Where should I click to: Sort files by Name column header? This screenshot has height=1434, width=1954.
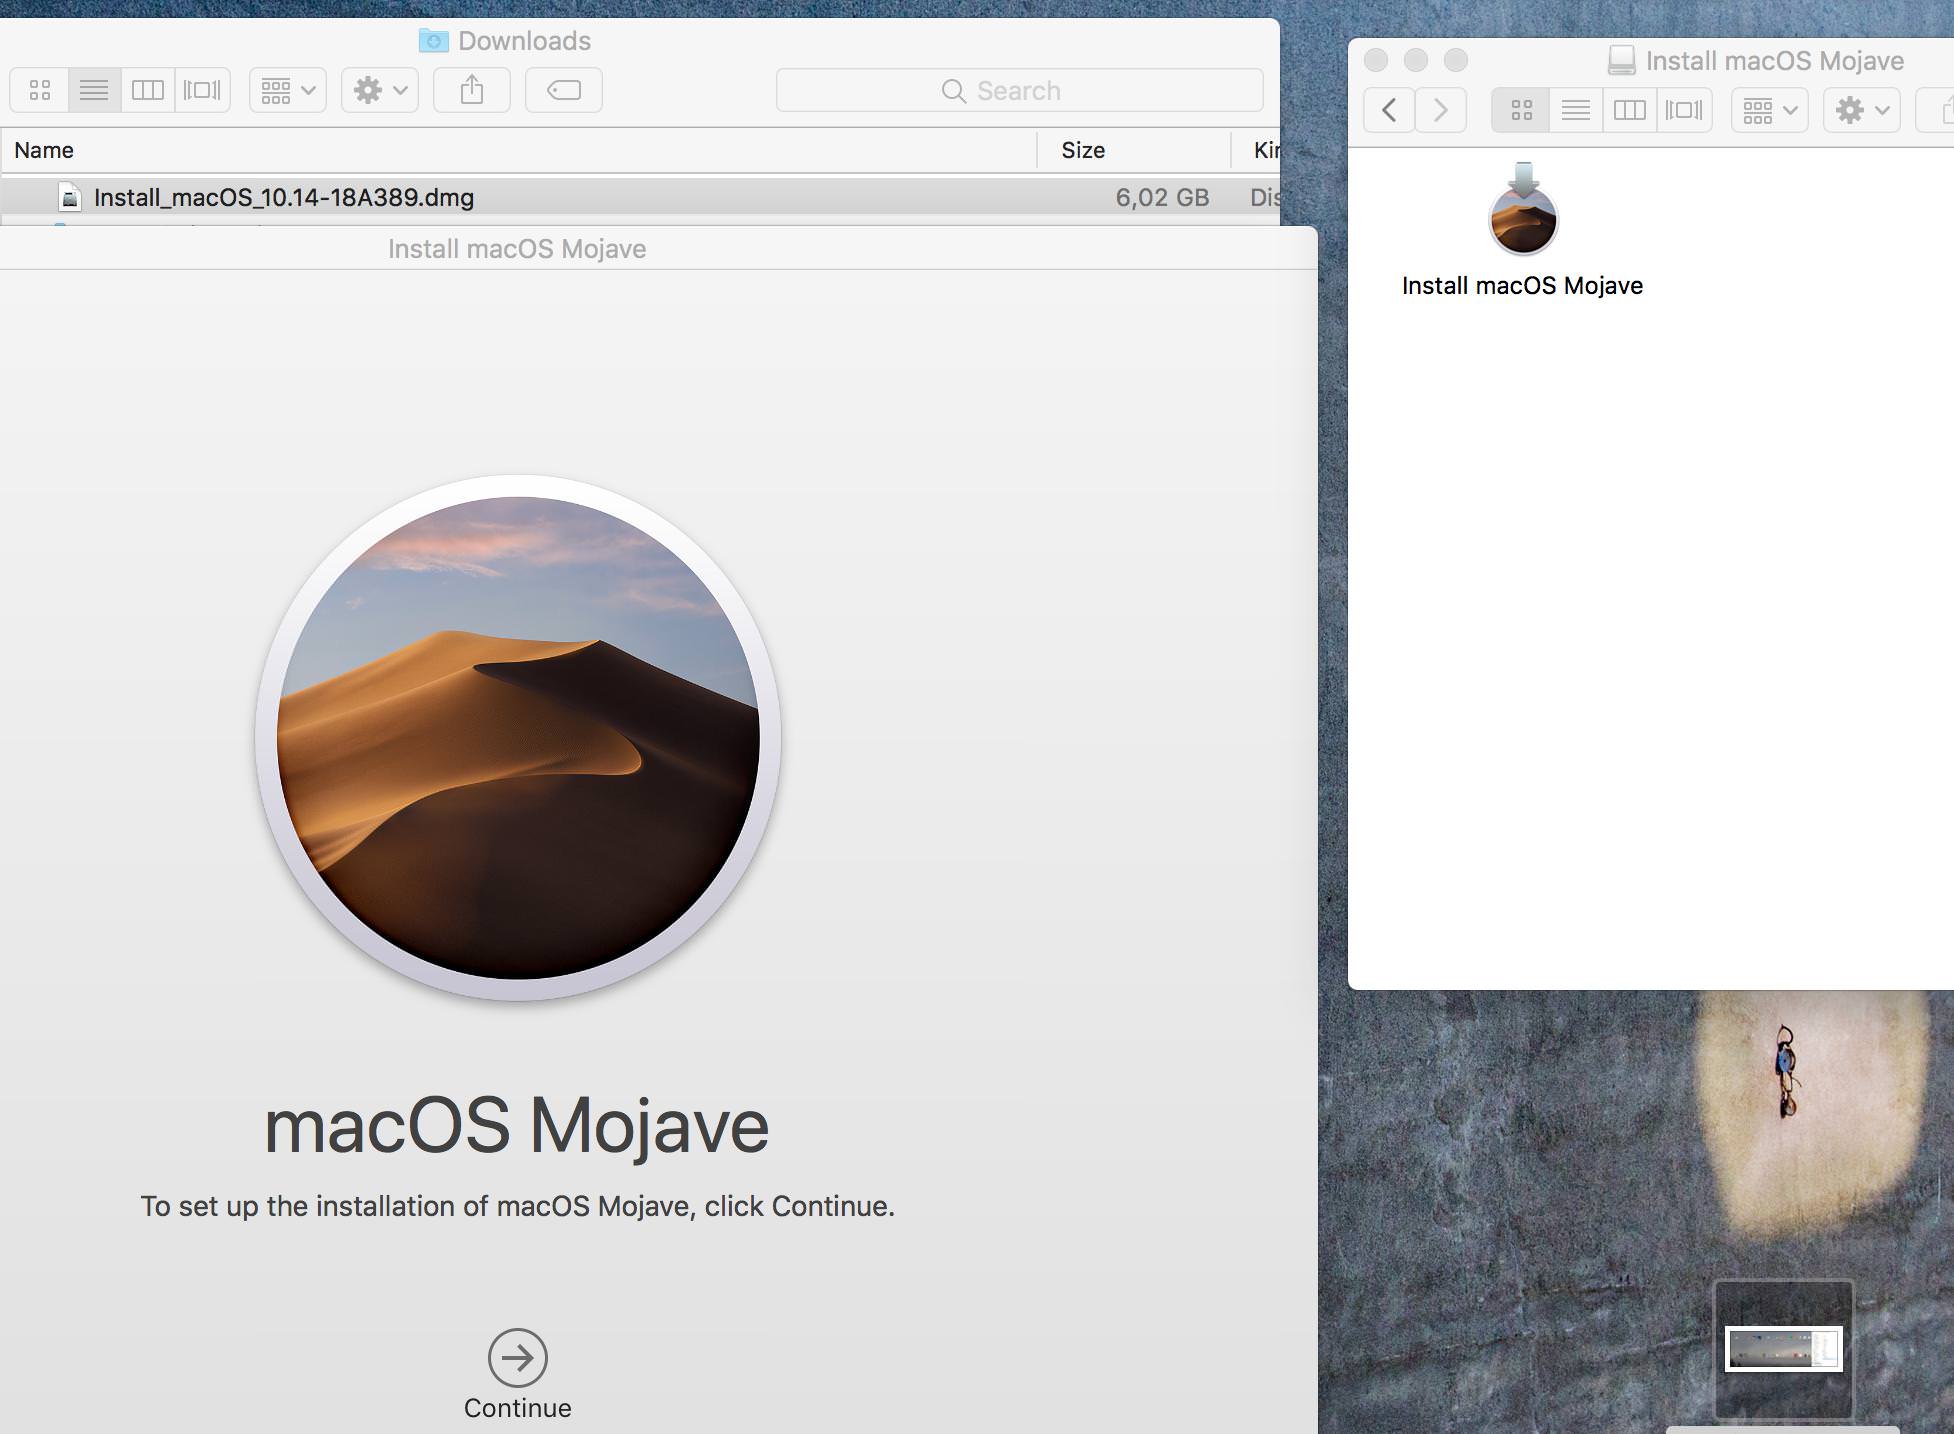44,151
